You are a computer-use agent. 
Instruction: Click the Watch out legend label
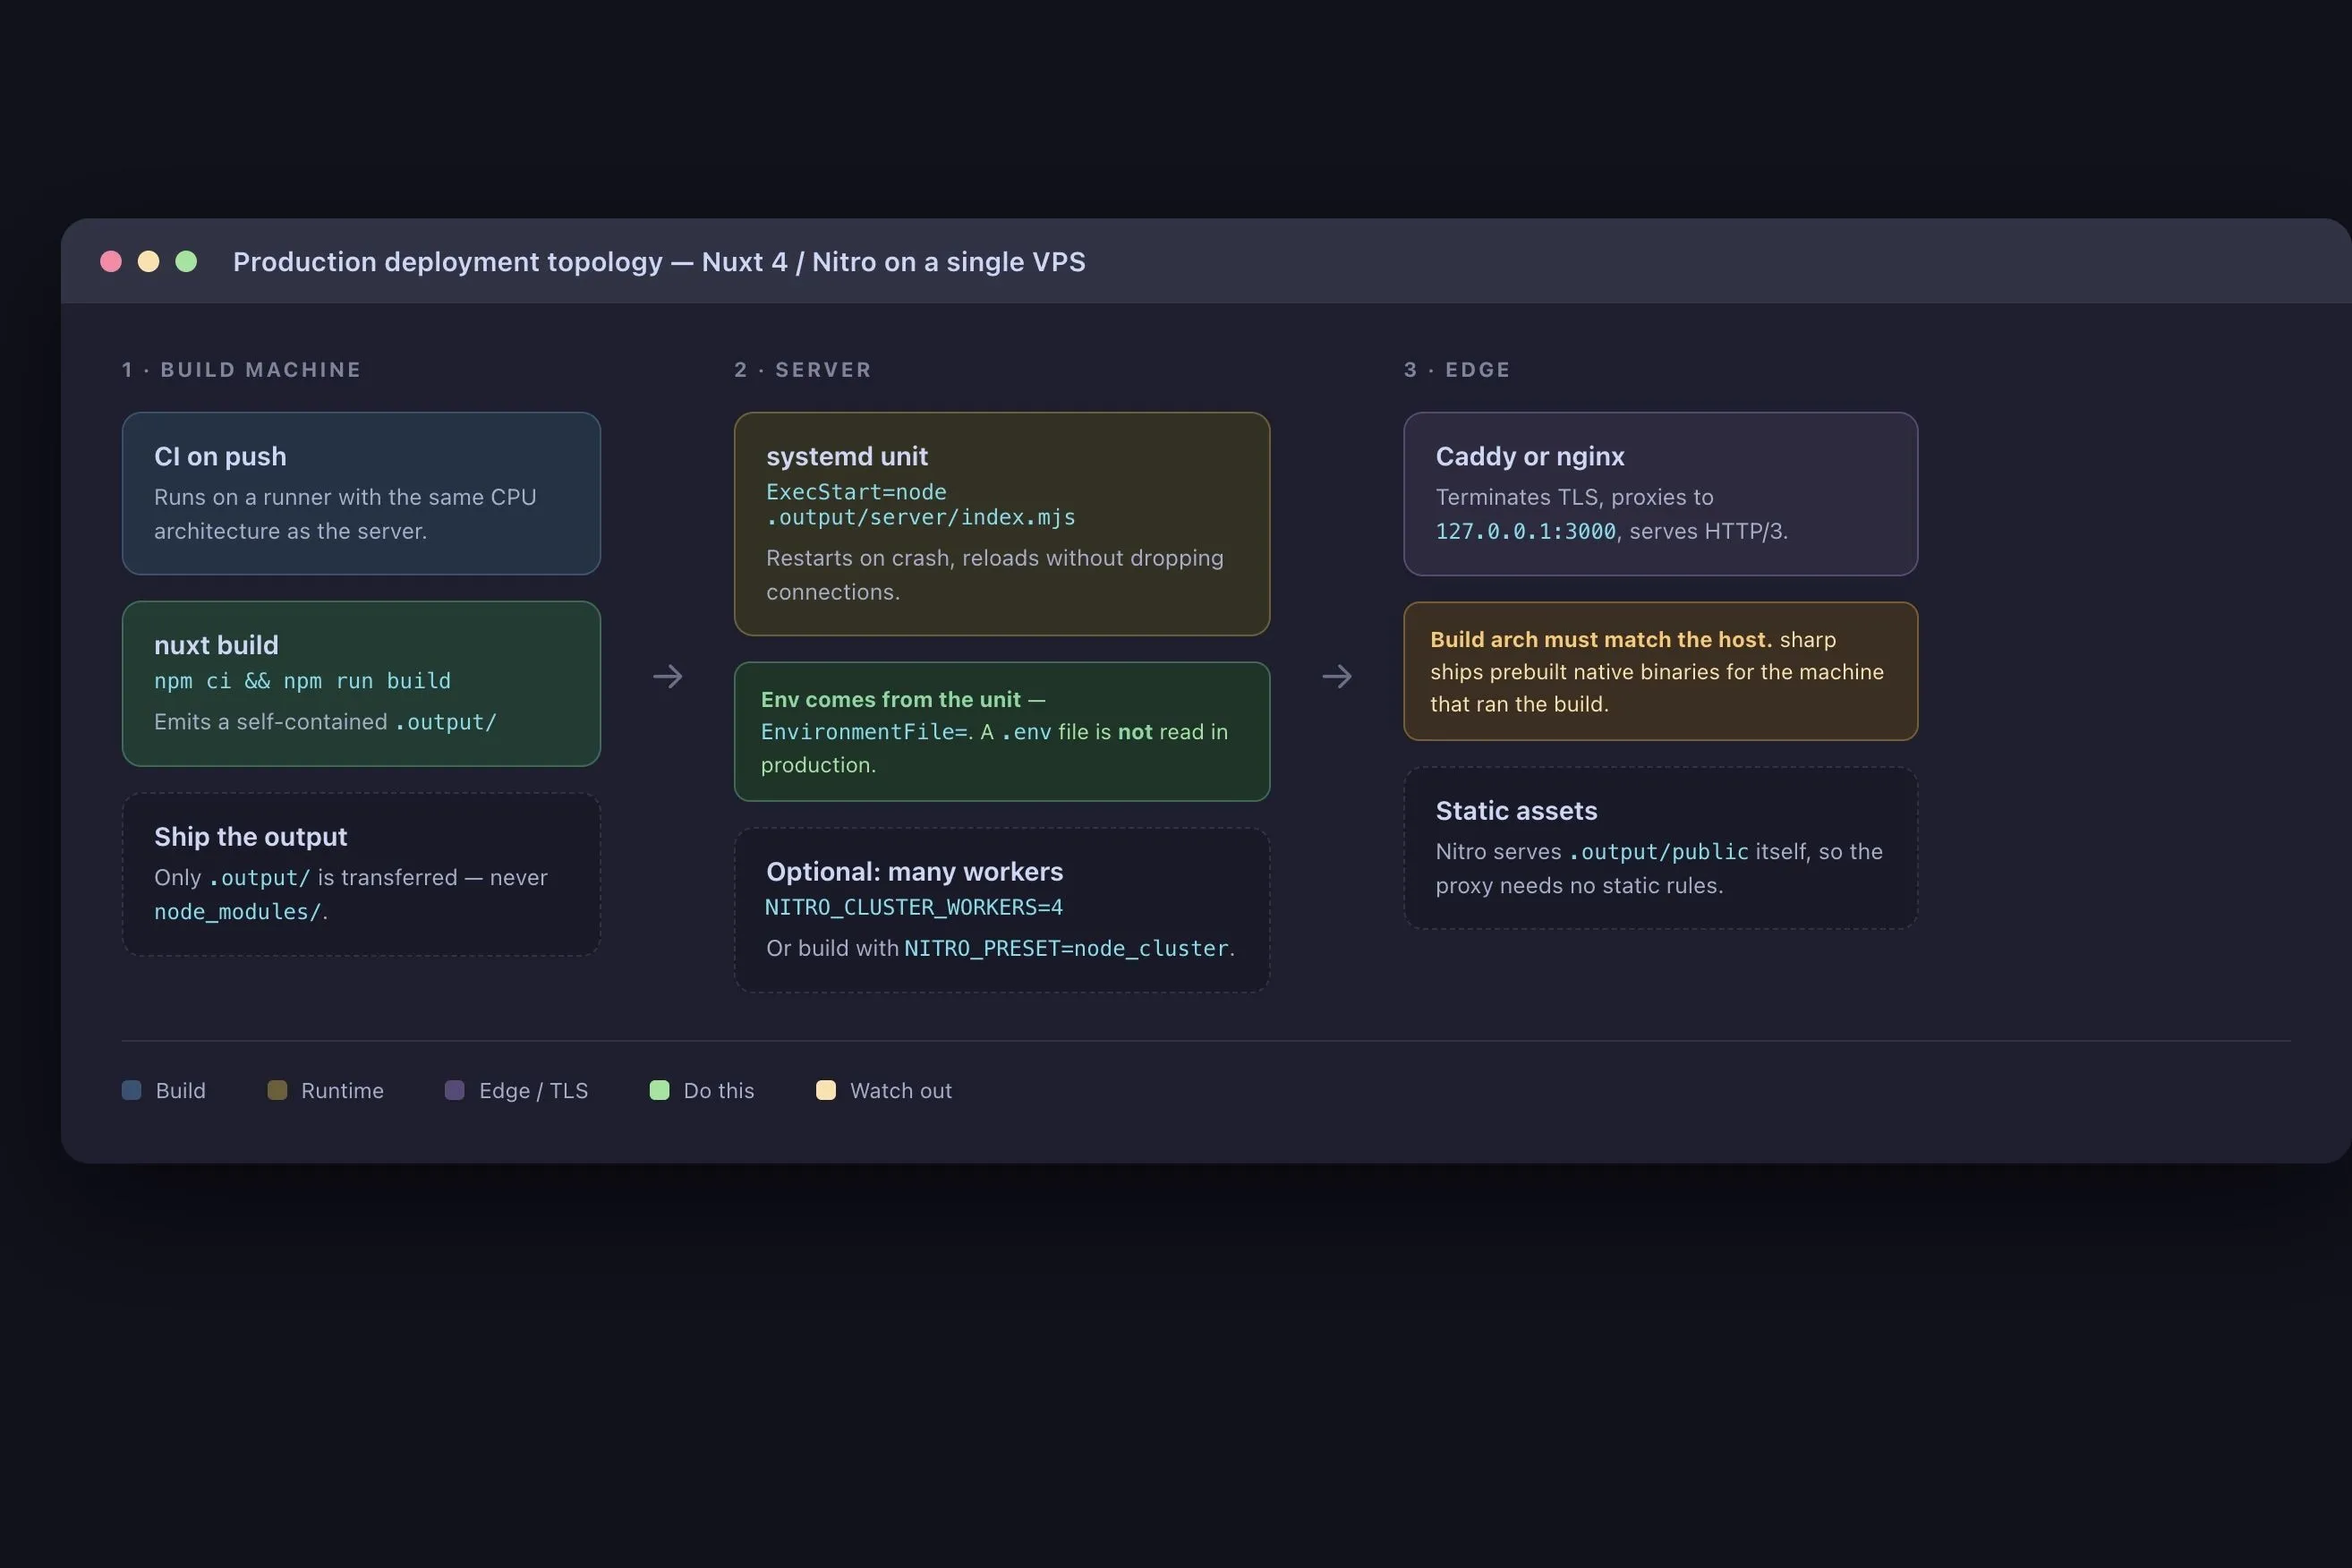pyautogui.click(x=900, y=1090)
